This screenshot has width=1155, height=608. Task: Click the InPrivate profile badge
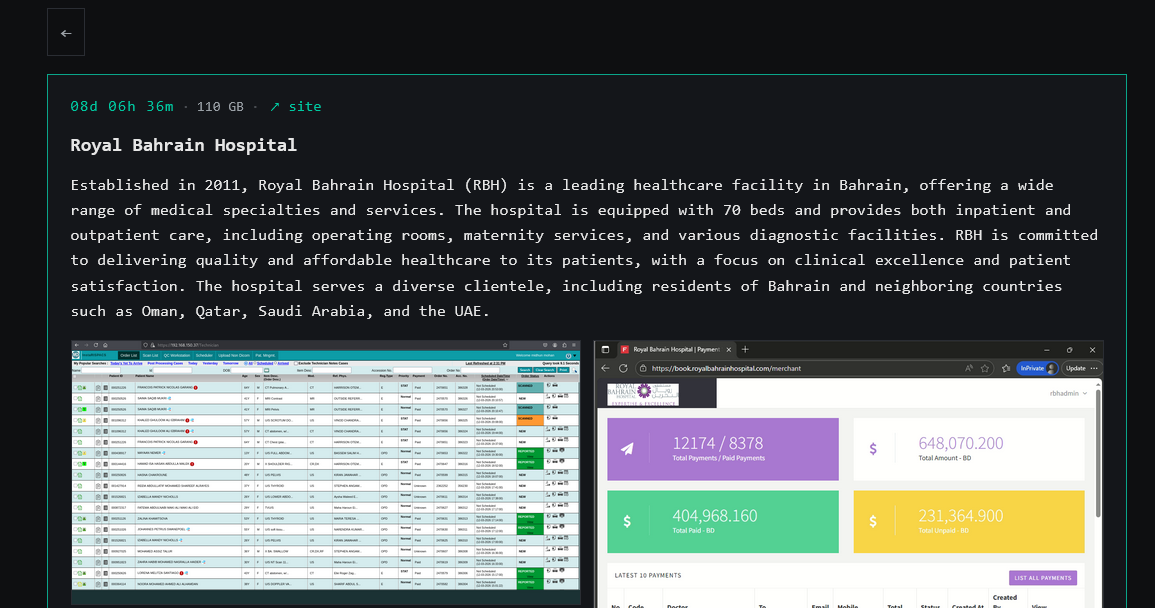pyautogui.click(x=1037, y=368)
